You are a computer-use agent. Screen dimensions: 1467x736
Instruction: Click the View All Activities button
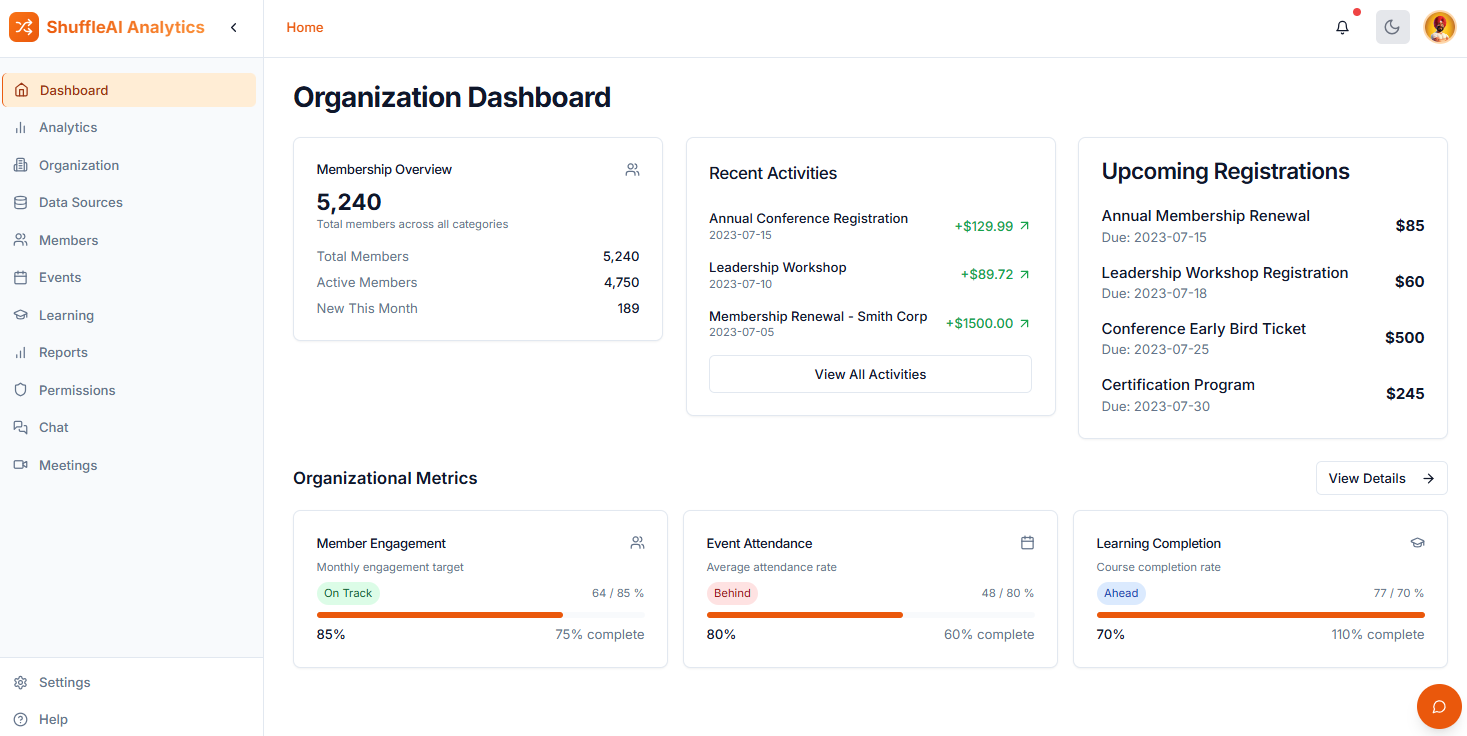tap(869, 373)
